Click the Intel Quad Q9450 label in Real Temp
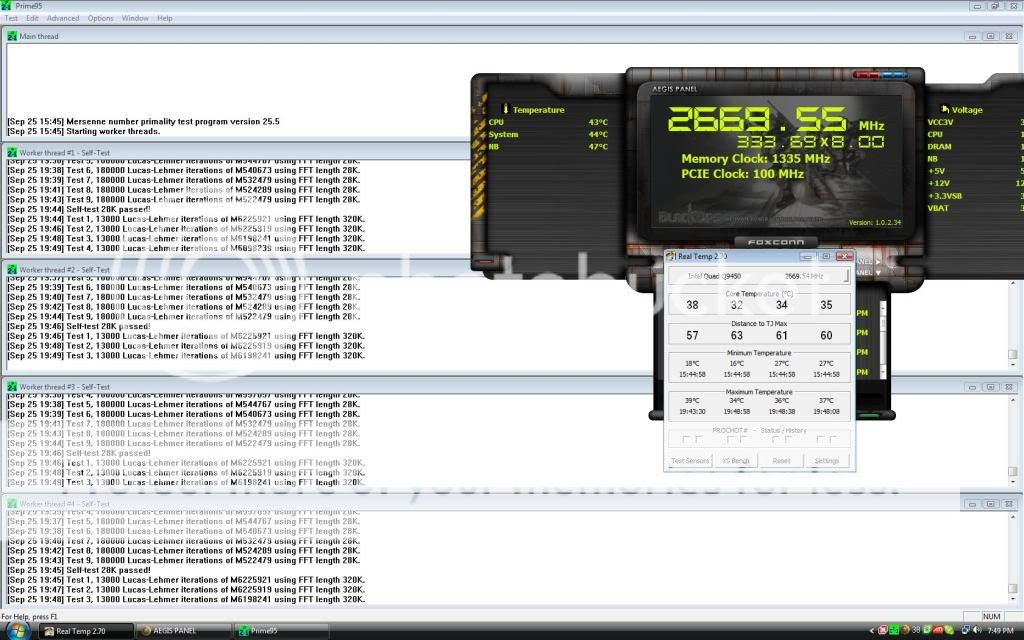Image resolution: width=1024 pixels, height=640 pixels. click(714, 276)
